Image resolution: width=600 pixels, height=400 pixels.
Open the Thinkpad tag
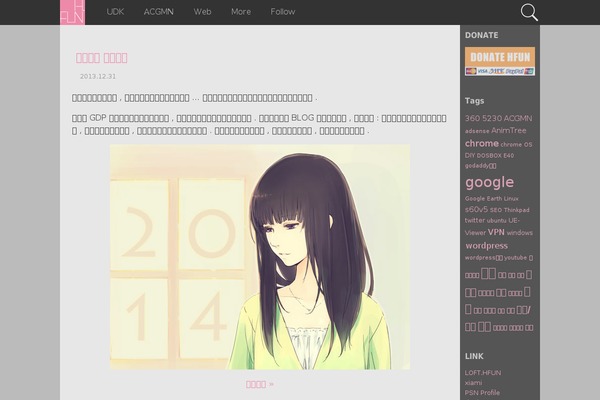click(x=517, y=210)
